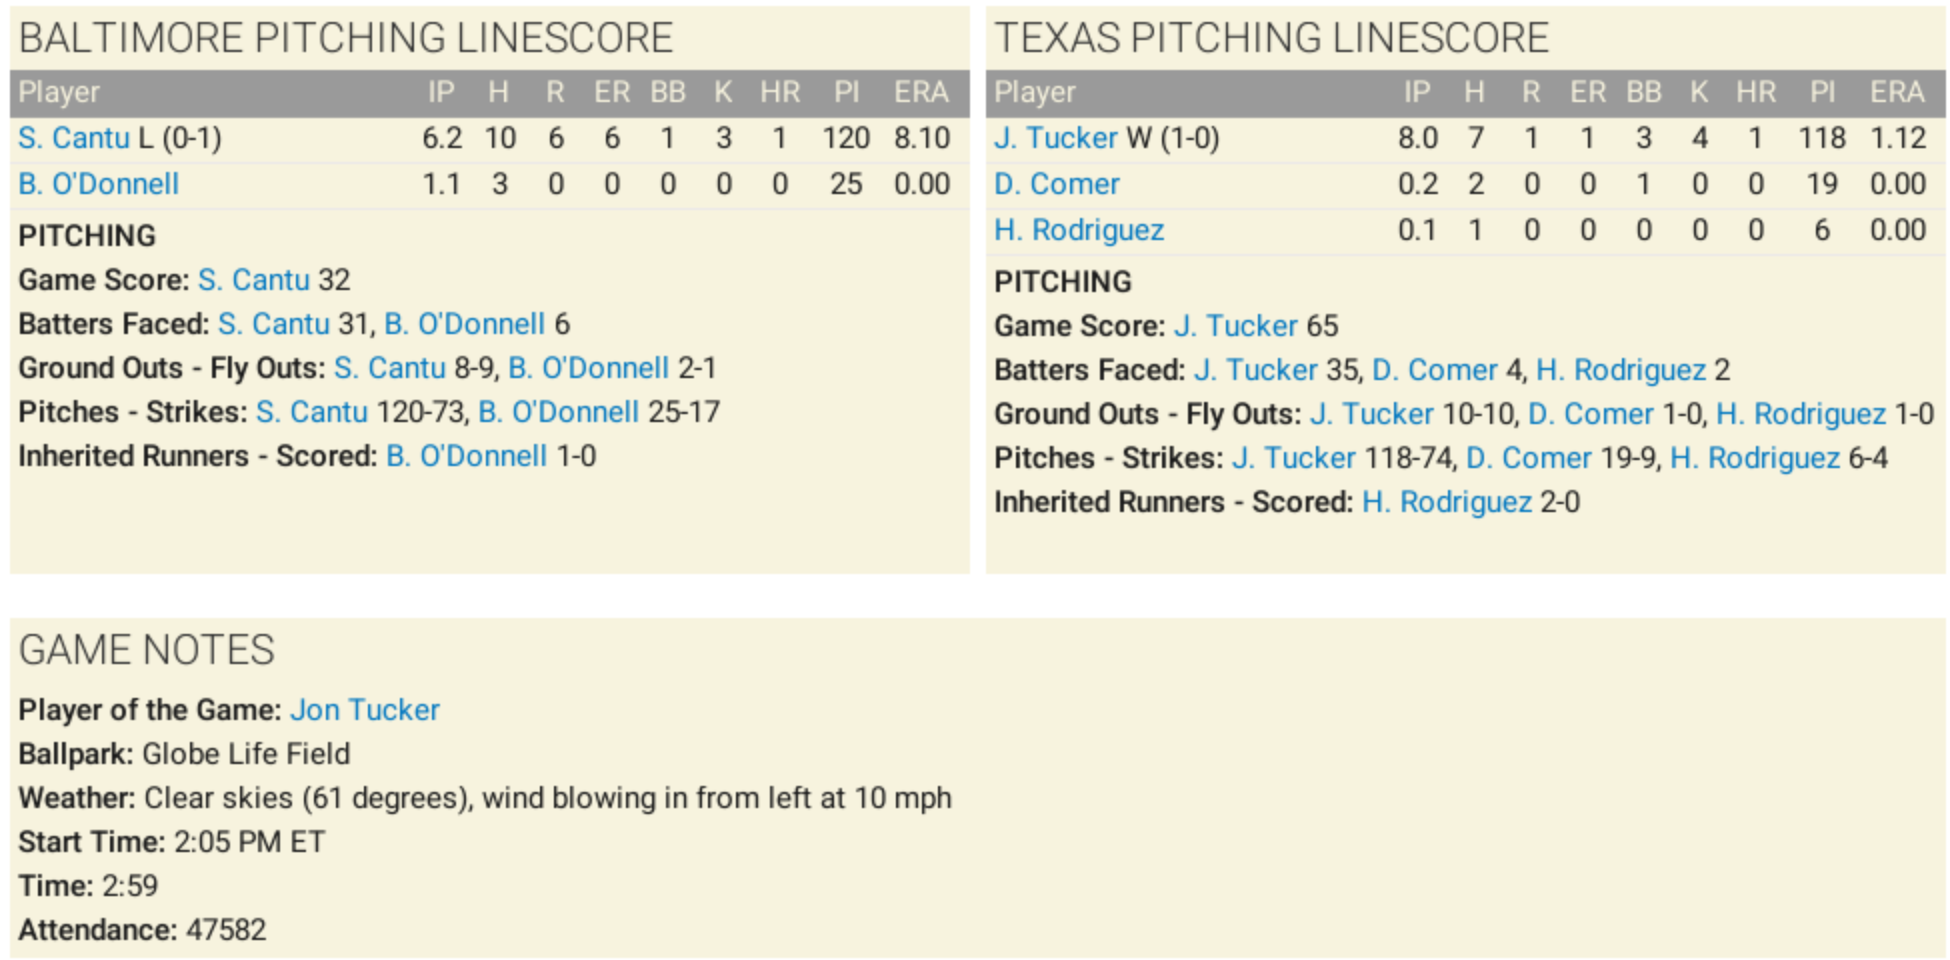
Task: Click ERA column header in Baltimore table
Action: coord(920,92)
